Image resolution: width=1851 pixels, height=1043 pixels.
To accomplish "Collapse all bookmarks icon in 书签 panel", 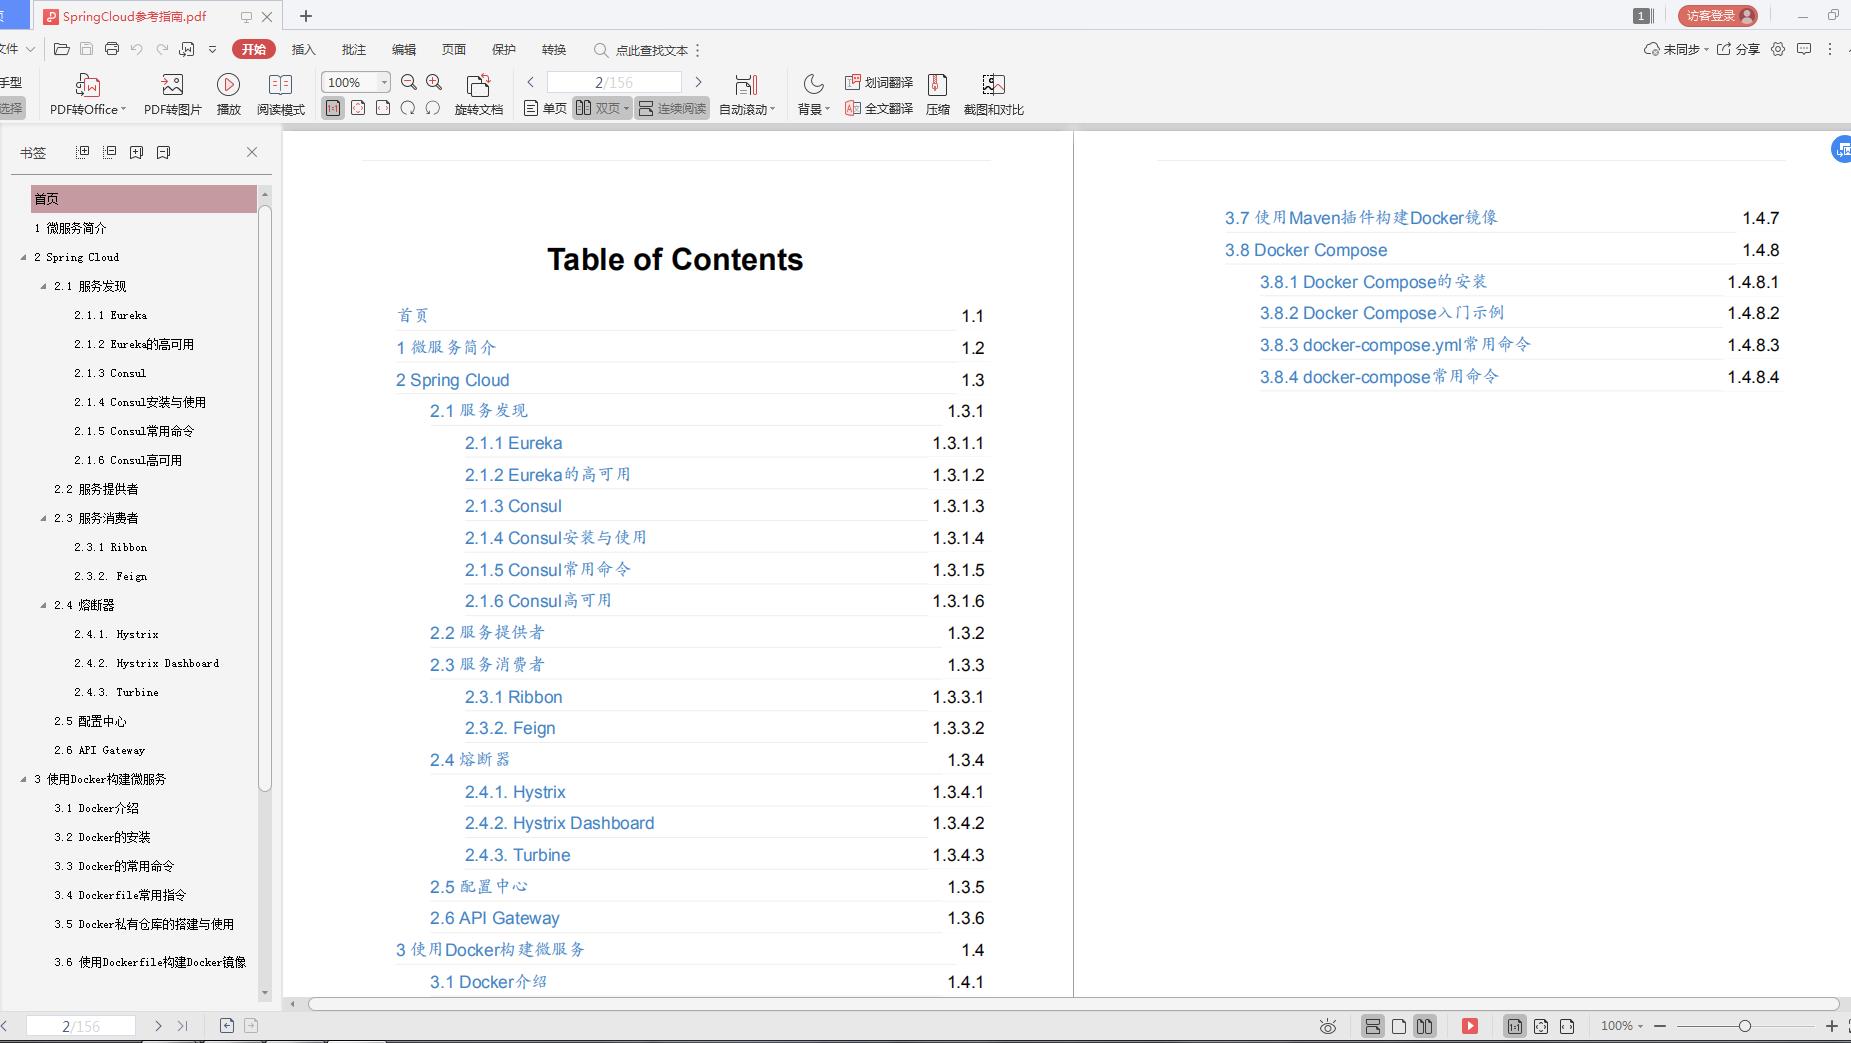I will 110,152.
